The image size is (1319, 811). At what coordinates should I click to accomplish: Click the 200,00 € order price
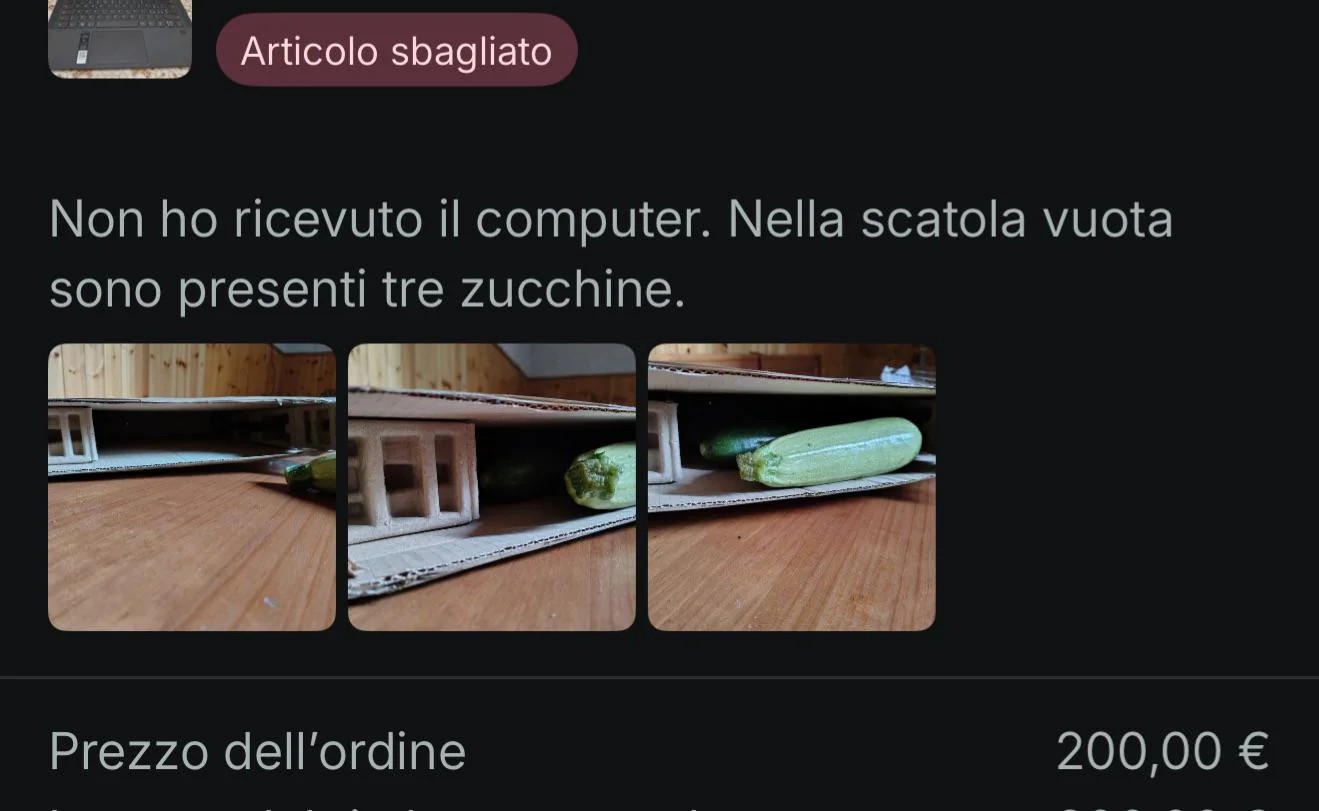1162,751
